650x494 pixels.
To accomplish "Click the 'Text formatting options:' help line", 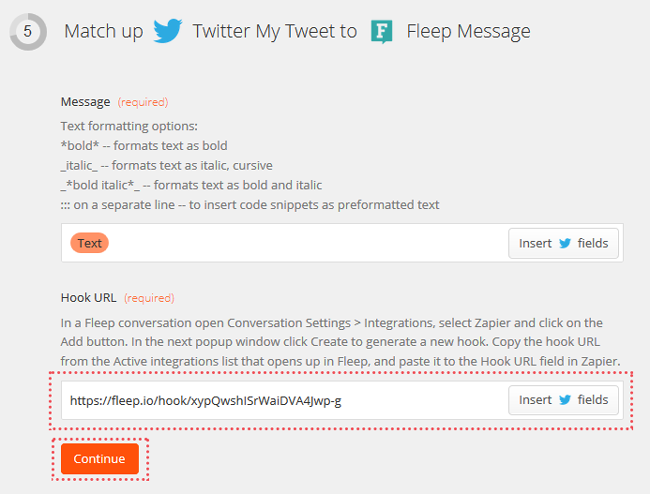I will pos(129,126).
